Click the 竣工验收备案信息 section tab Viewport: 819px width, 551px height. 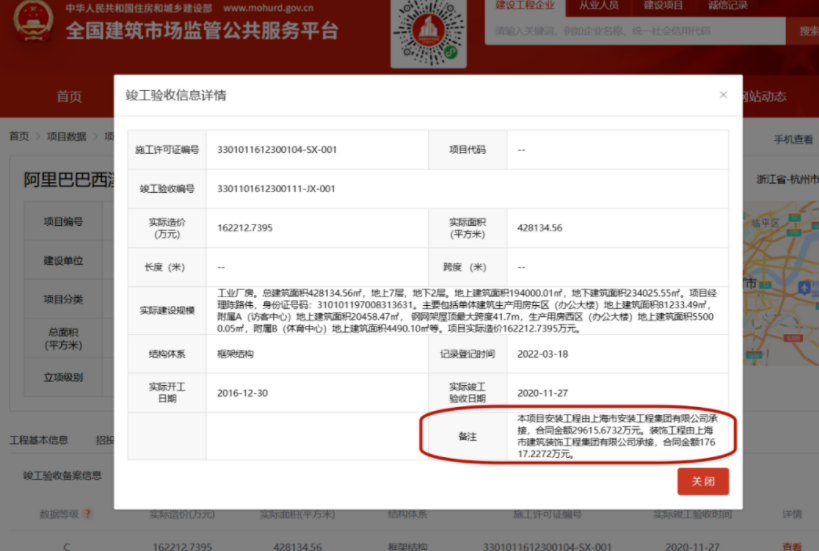point(63,476)
